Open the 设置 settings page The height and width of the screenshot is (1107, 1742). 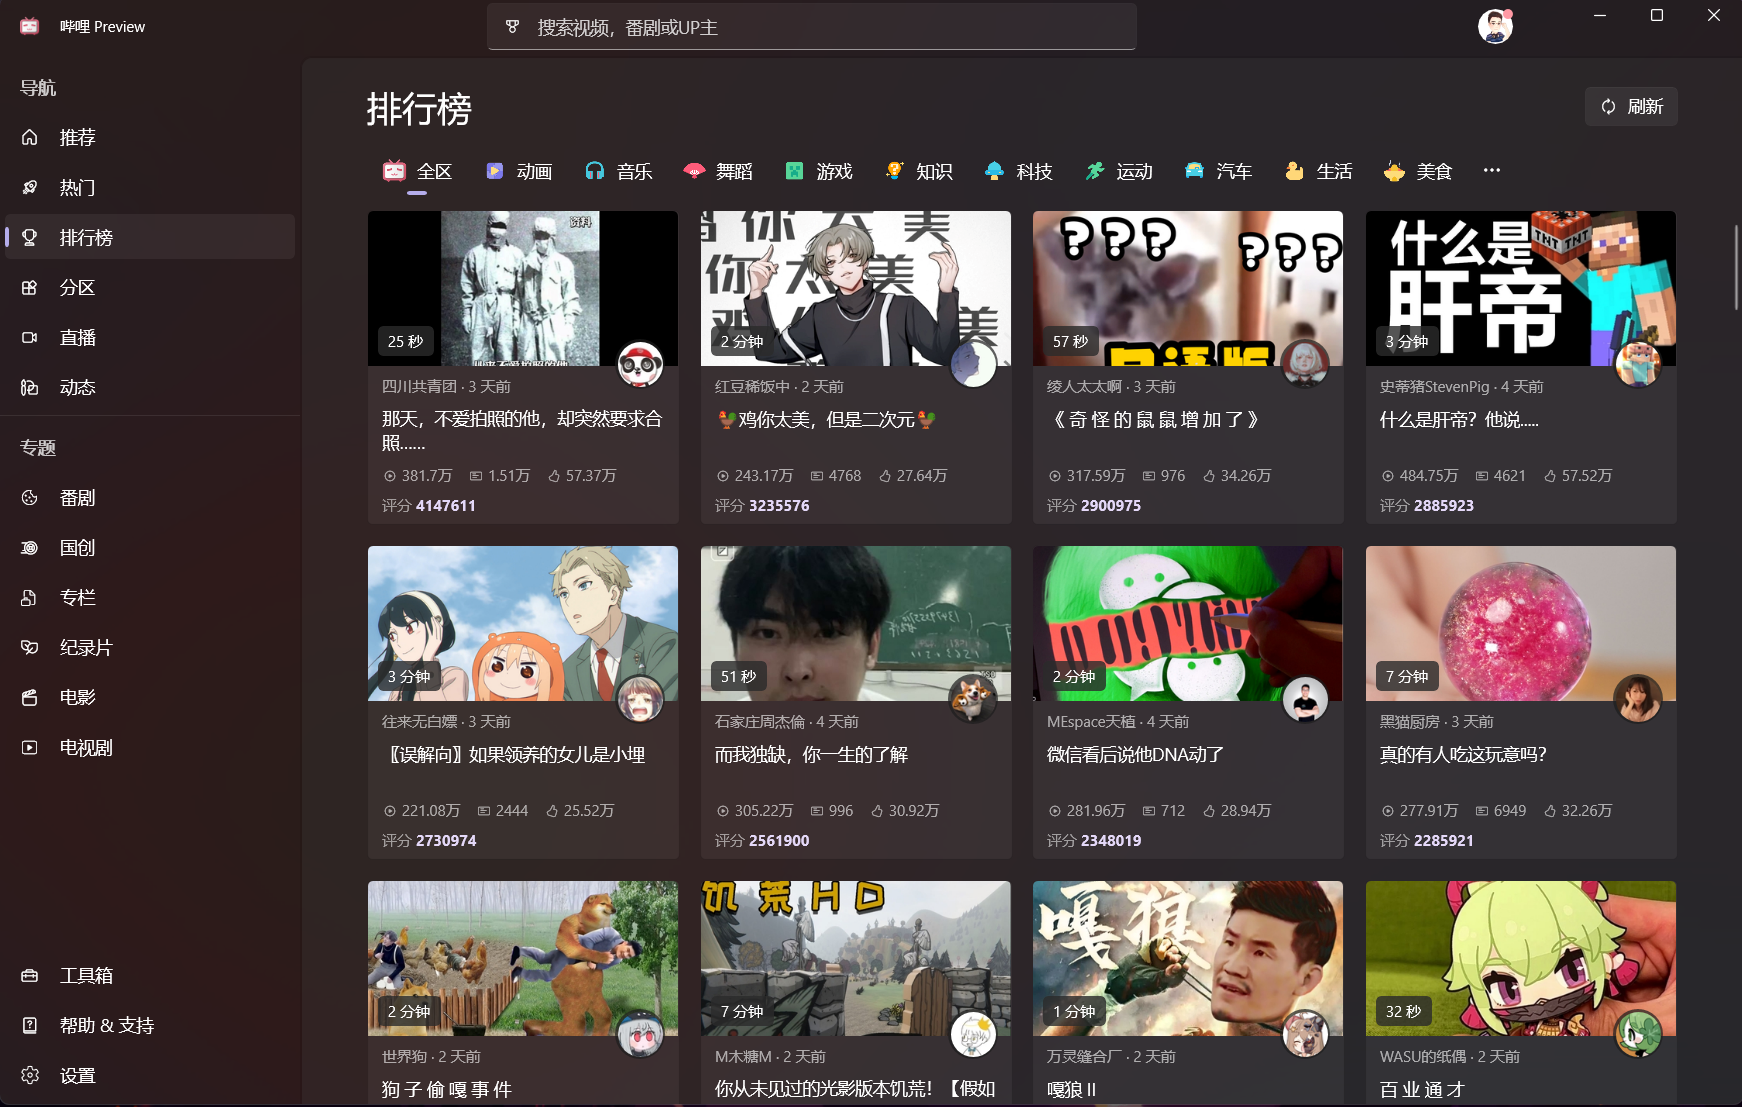coord(78,1075)
